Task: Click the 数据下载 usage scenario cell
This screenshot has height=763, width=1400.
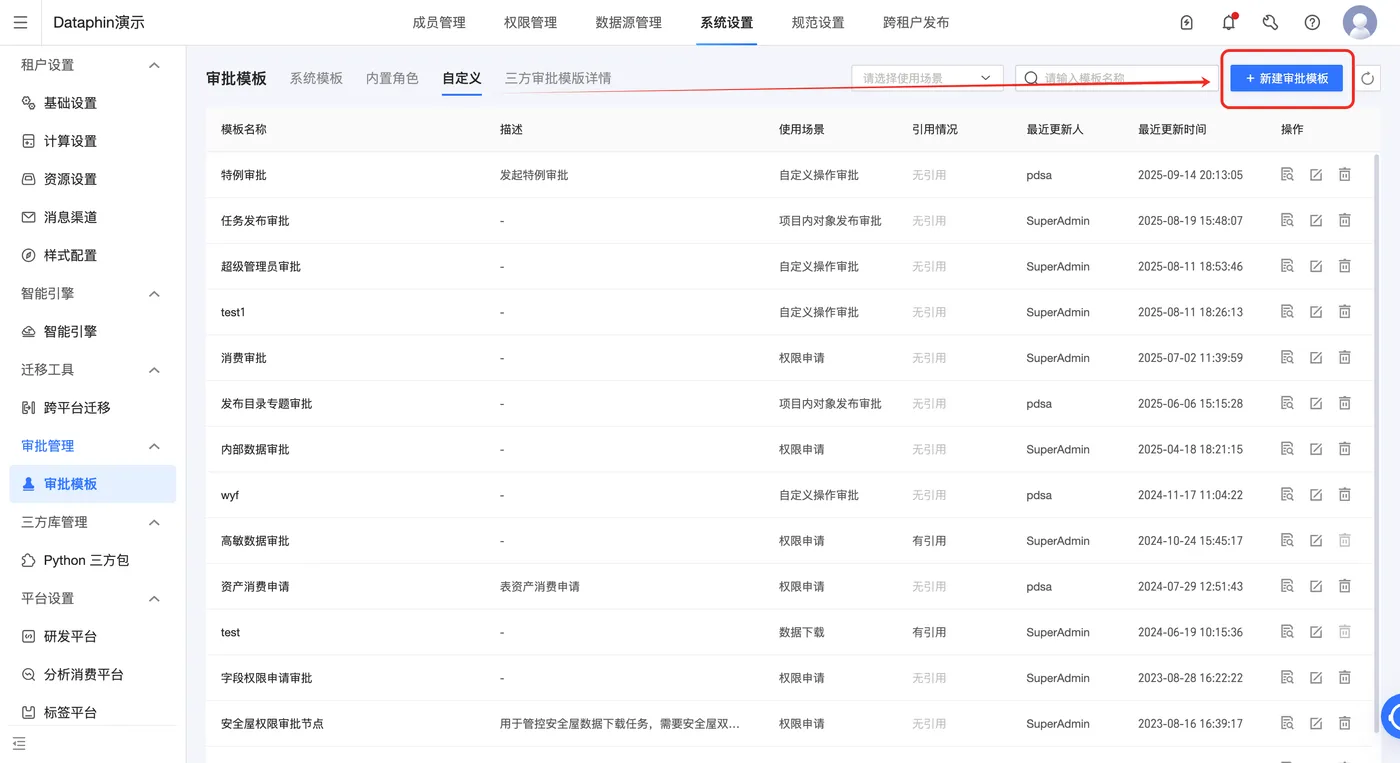Action: [802, 632]
